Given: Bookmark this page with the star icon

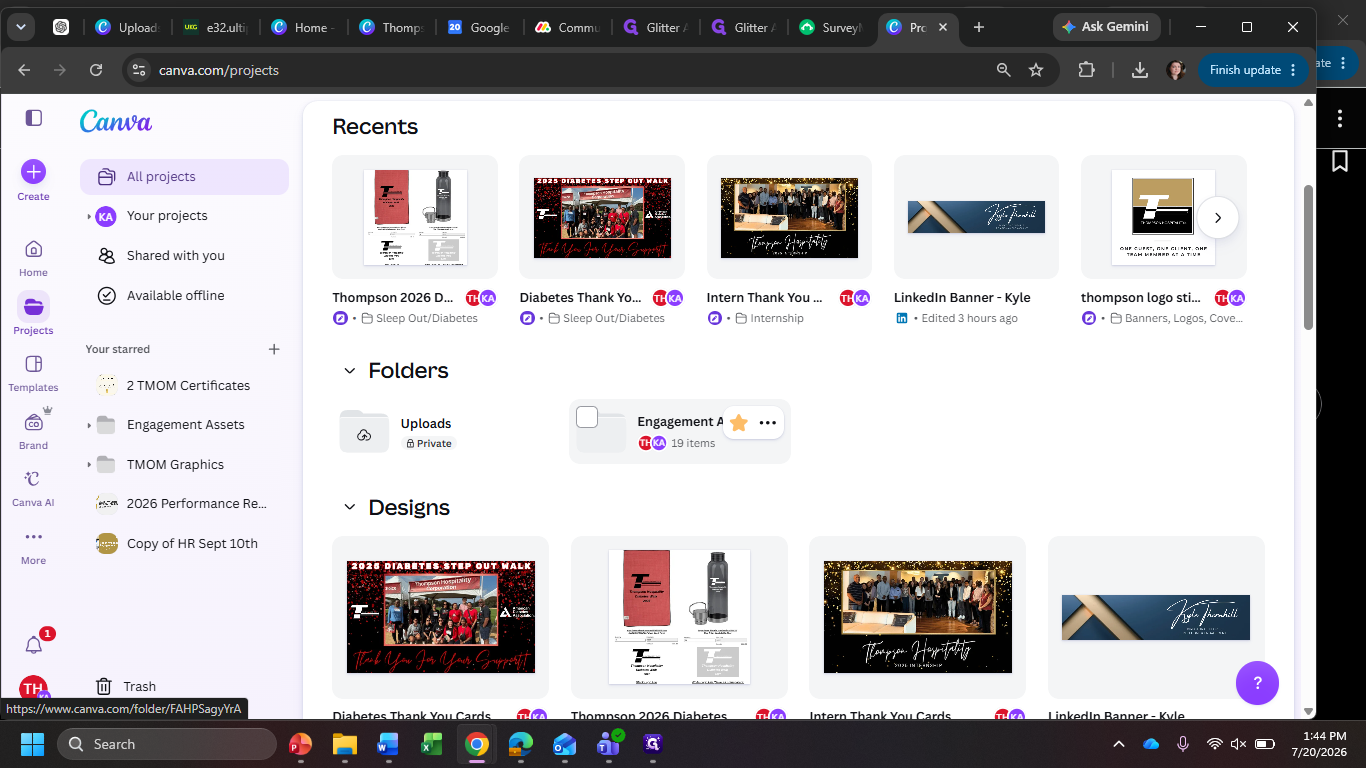Looking at the screenshot, I should tap(1036, 70).
